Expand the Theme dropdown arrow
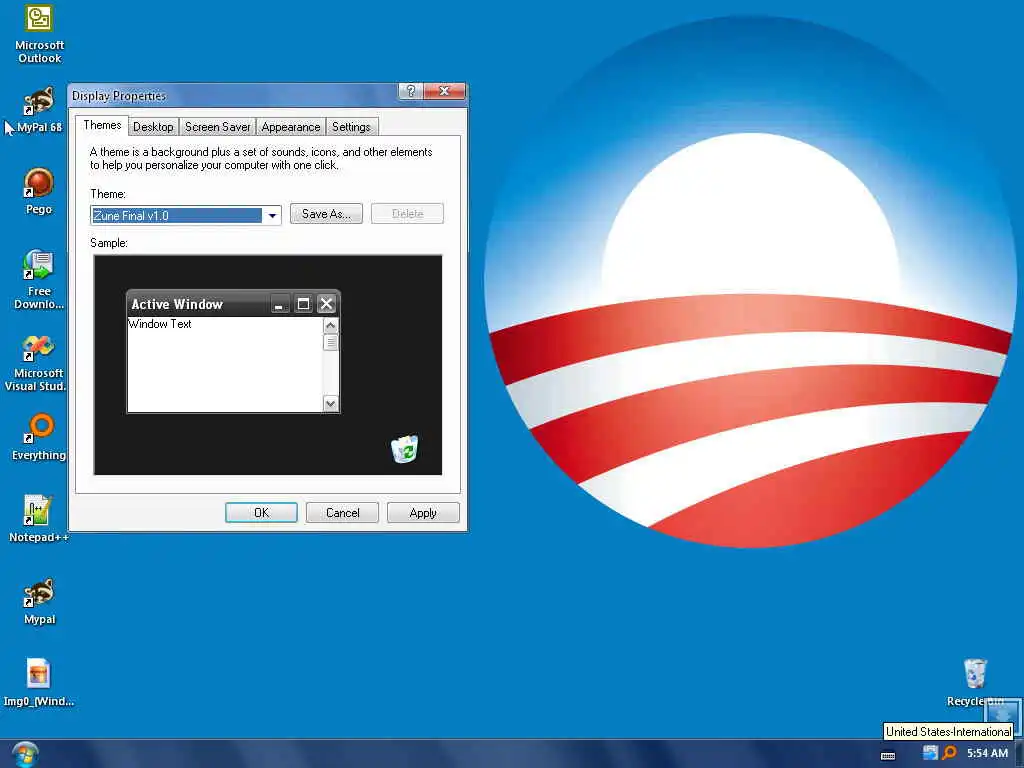 click(x=272, y=215)
